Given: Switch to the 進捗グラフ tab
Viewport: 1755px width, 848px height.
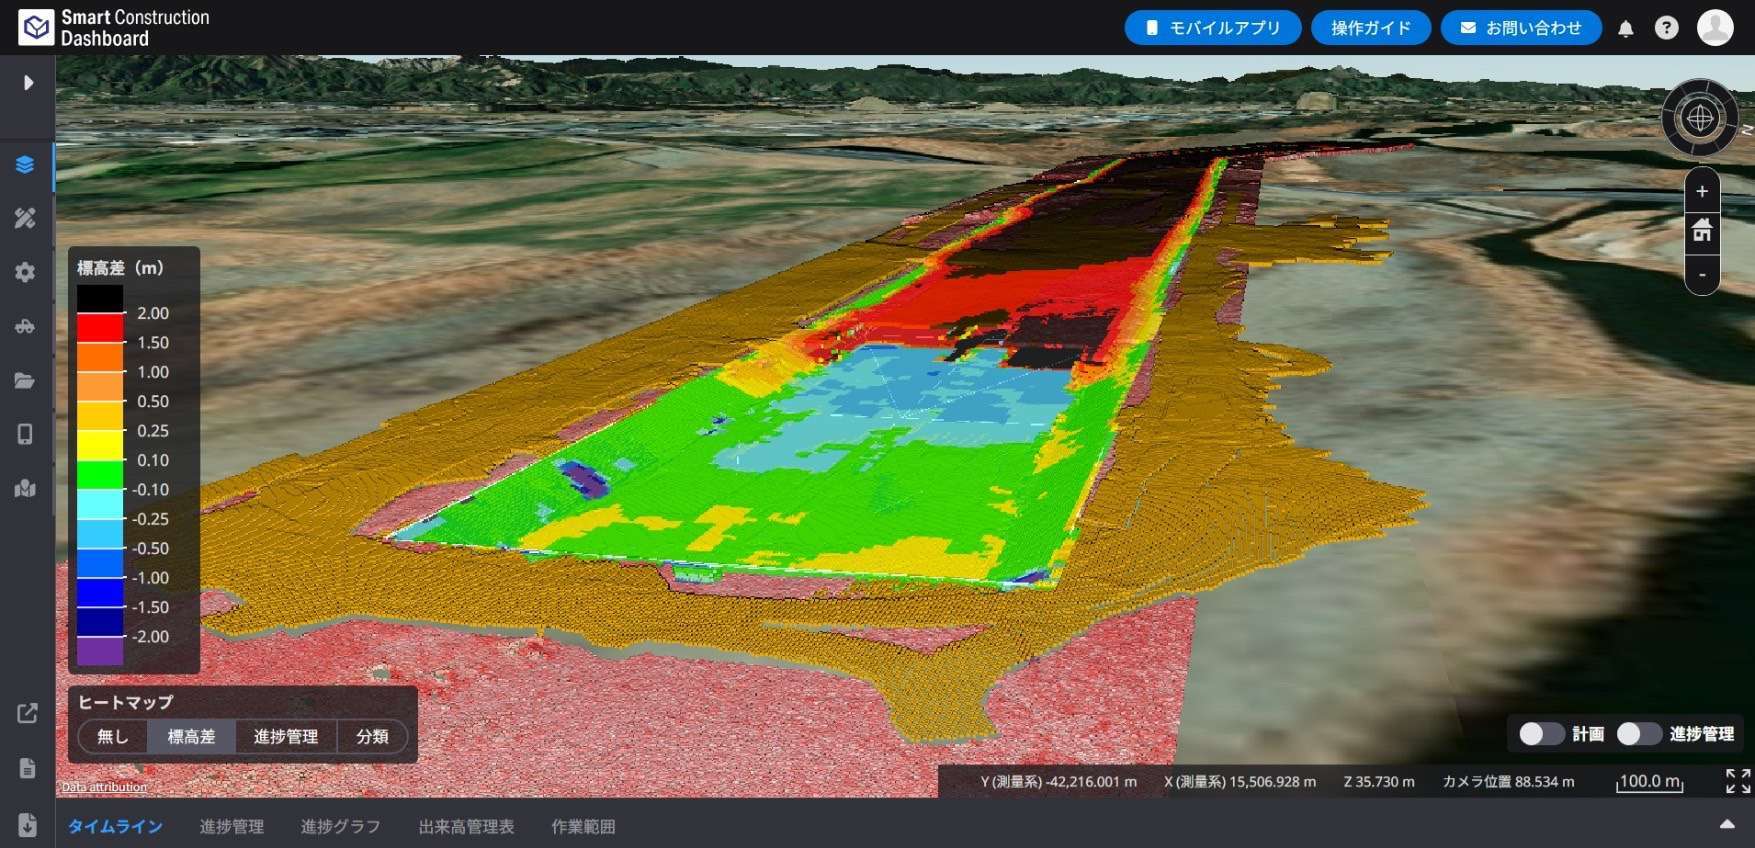Looking at the screenshot, I should coord(340,827).
